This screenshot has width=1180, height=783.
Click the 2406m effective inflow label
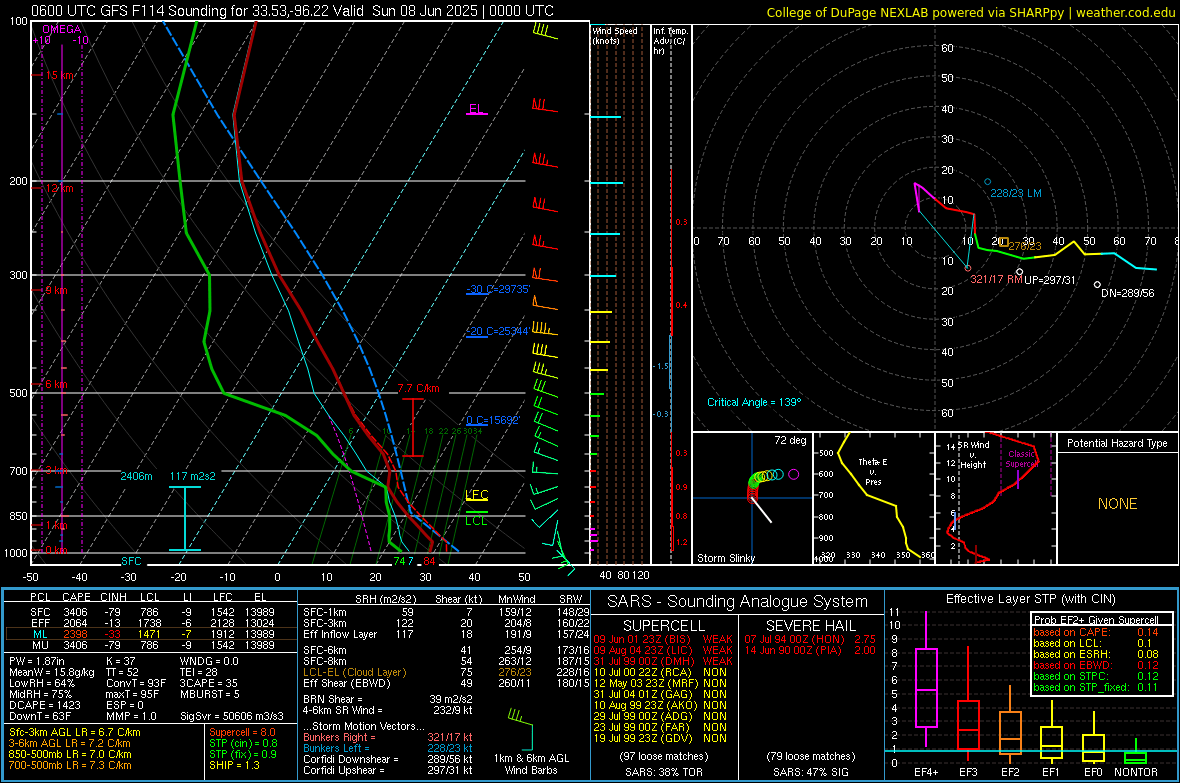tap(136, 476)
